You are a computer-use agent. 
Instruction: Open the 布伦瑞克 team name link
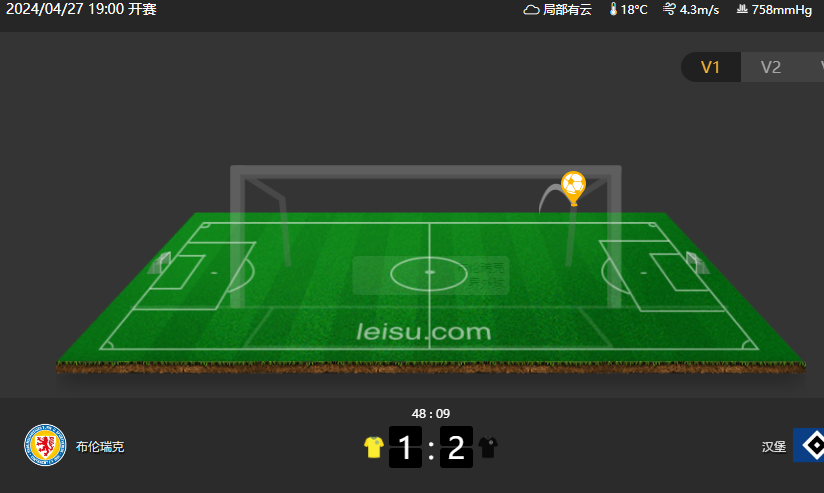[x=100, y=447]
